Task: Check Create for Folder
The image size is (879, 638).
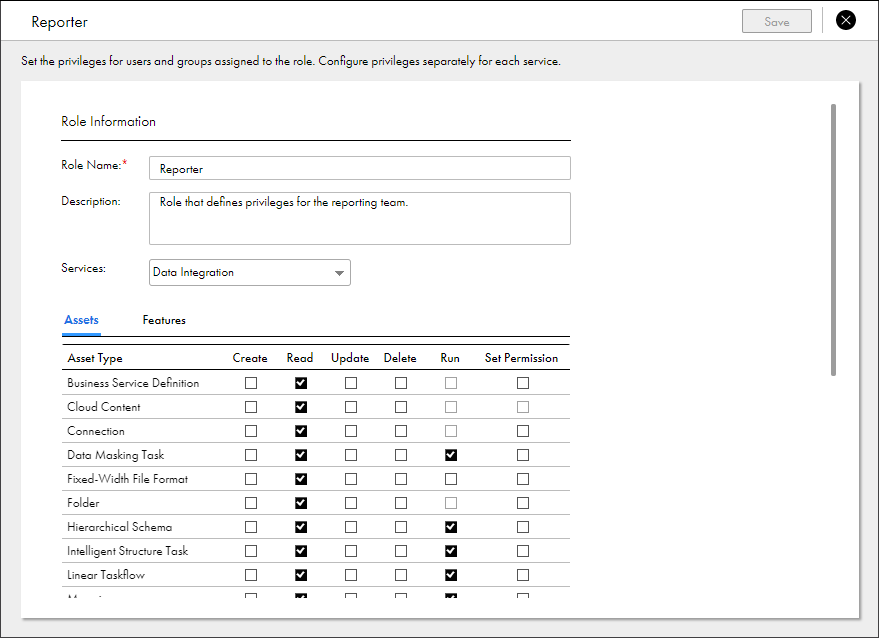Action: tap(251, 503)
